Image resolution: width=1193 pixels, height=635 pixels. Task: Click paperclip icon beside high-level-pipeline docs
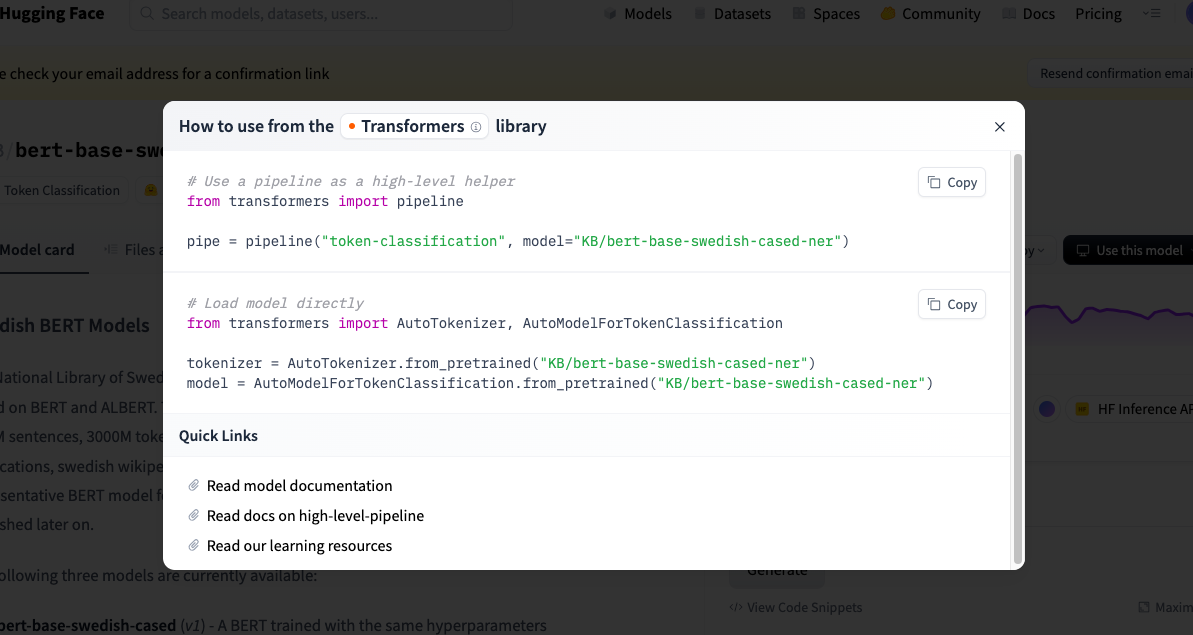click(194, 516)
